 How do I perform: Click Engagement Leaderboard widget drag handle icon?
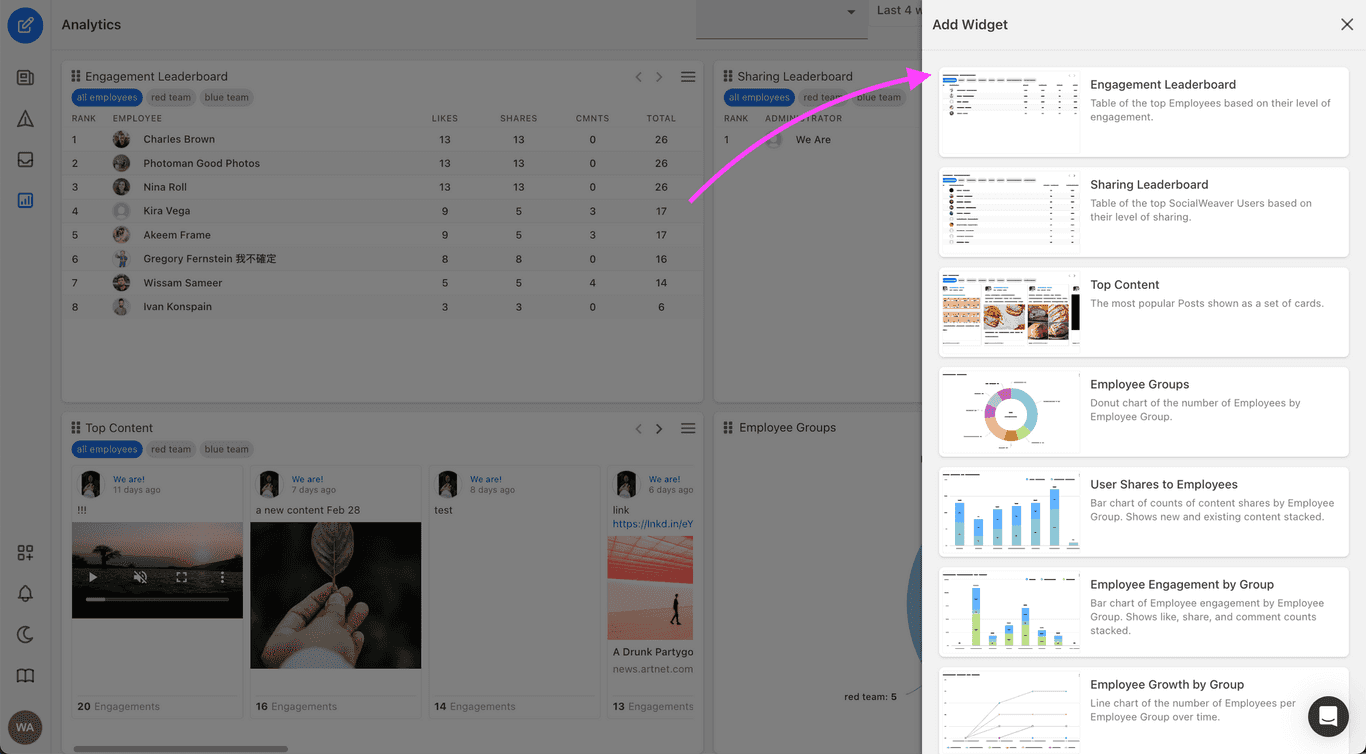click(76, 76)
